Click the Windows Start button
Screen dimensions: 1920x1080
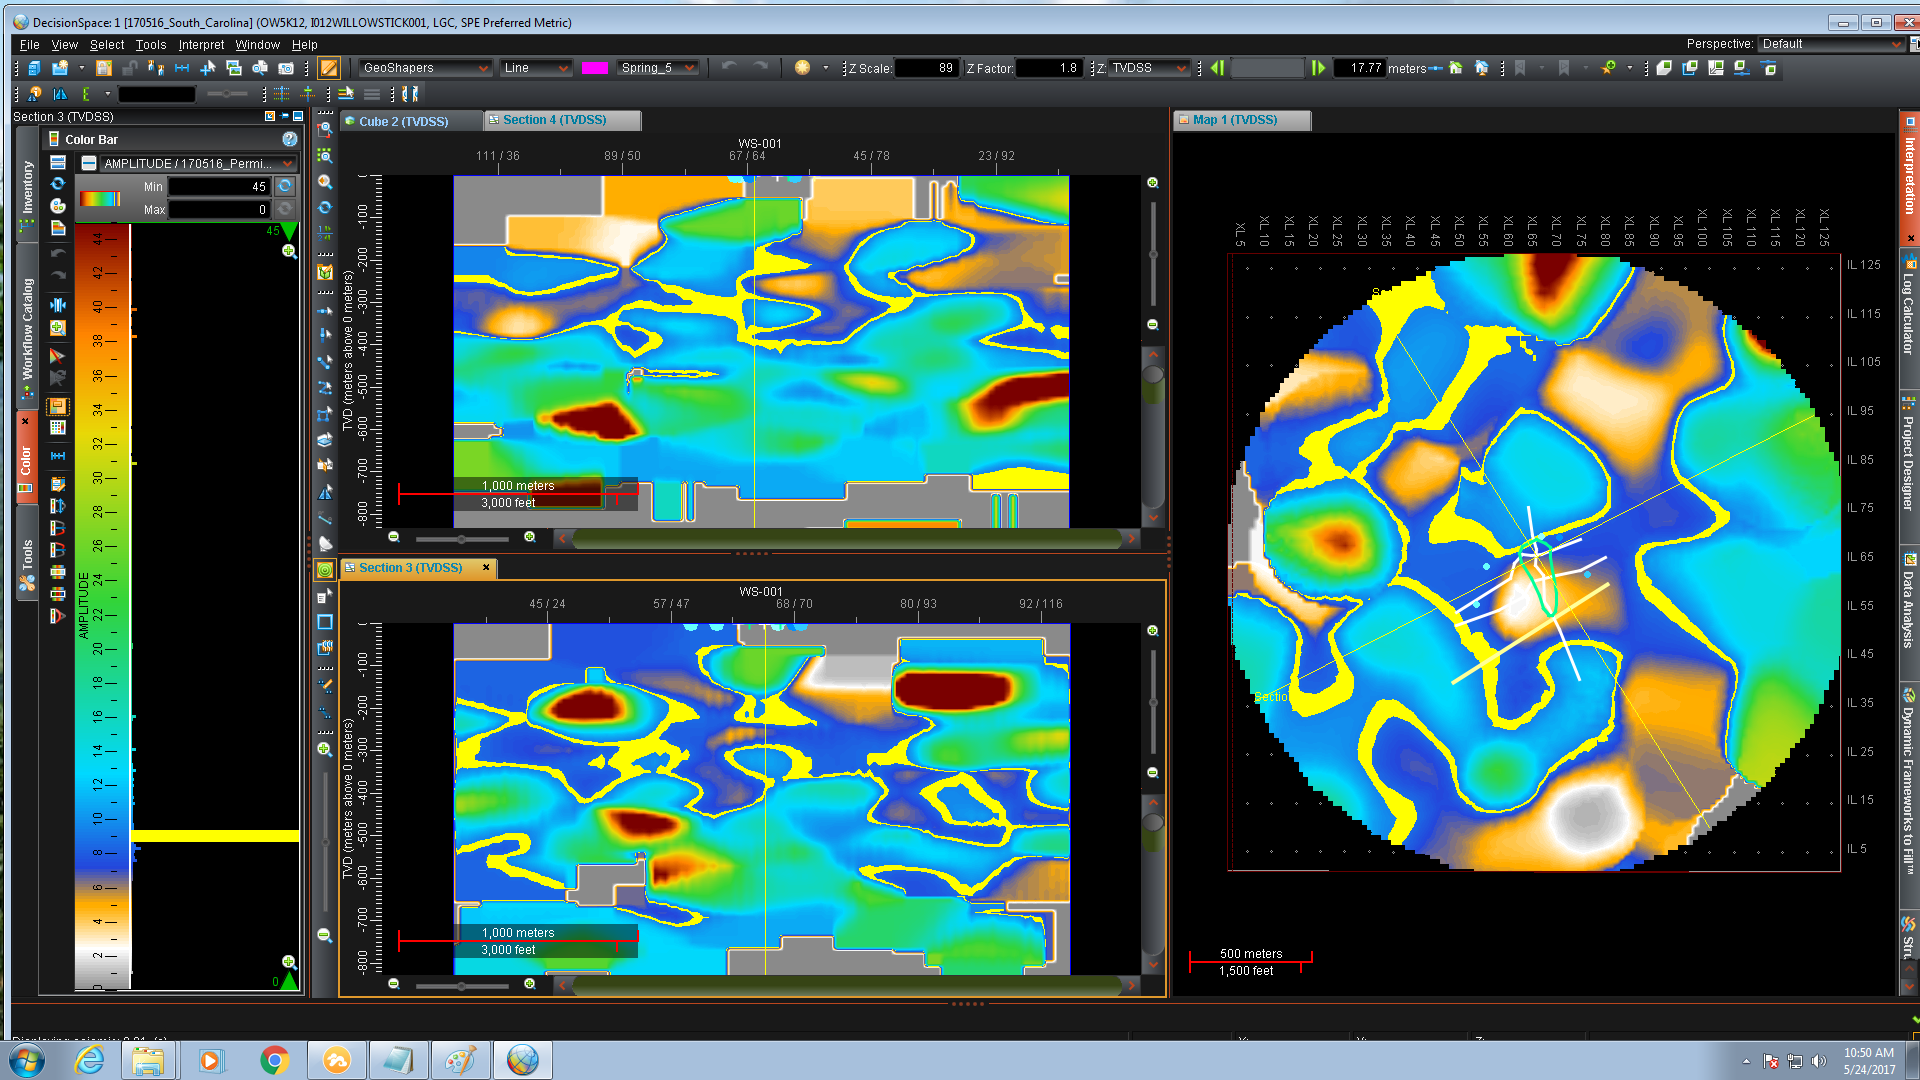click(27, 1060)
